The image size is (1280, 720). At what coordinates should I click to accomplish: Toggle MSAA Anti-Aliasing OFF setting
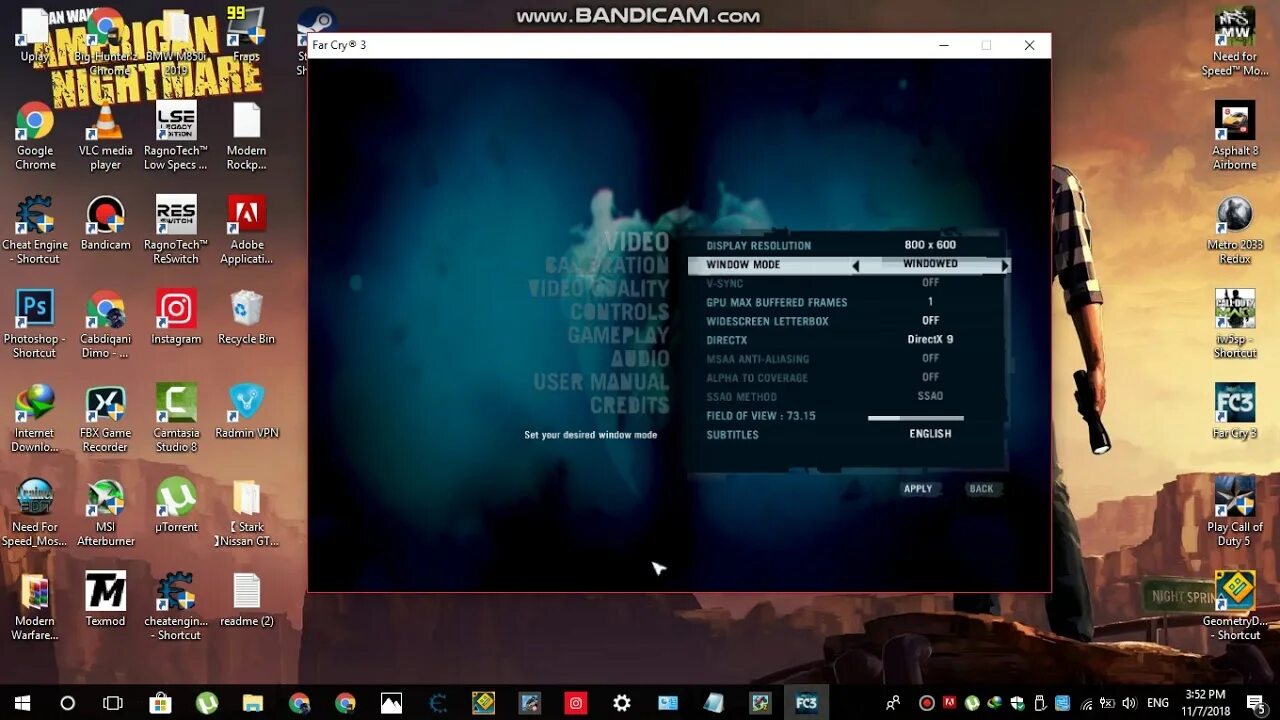(930, 358)
